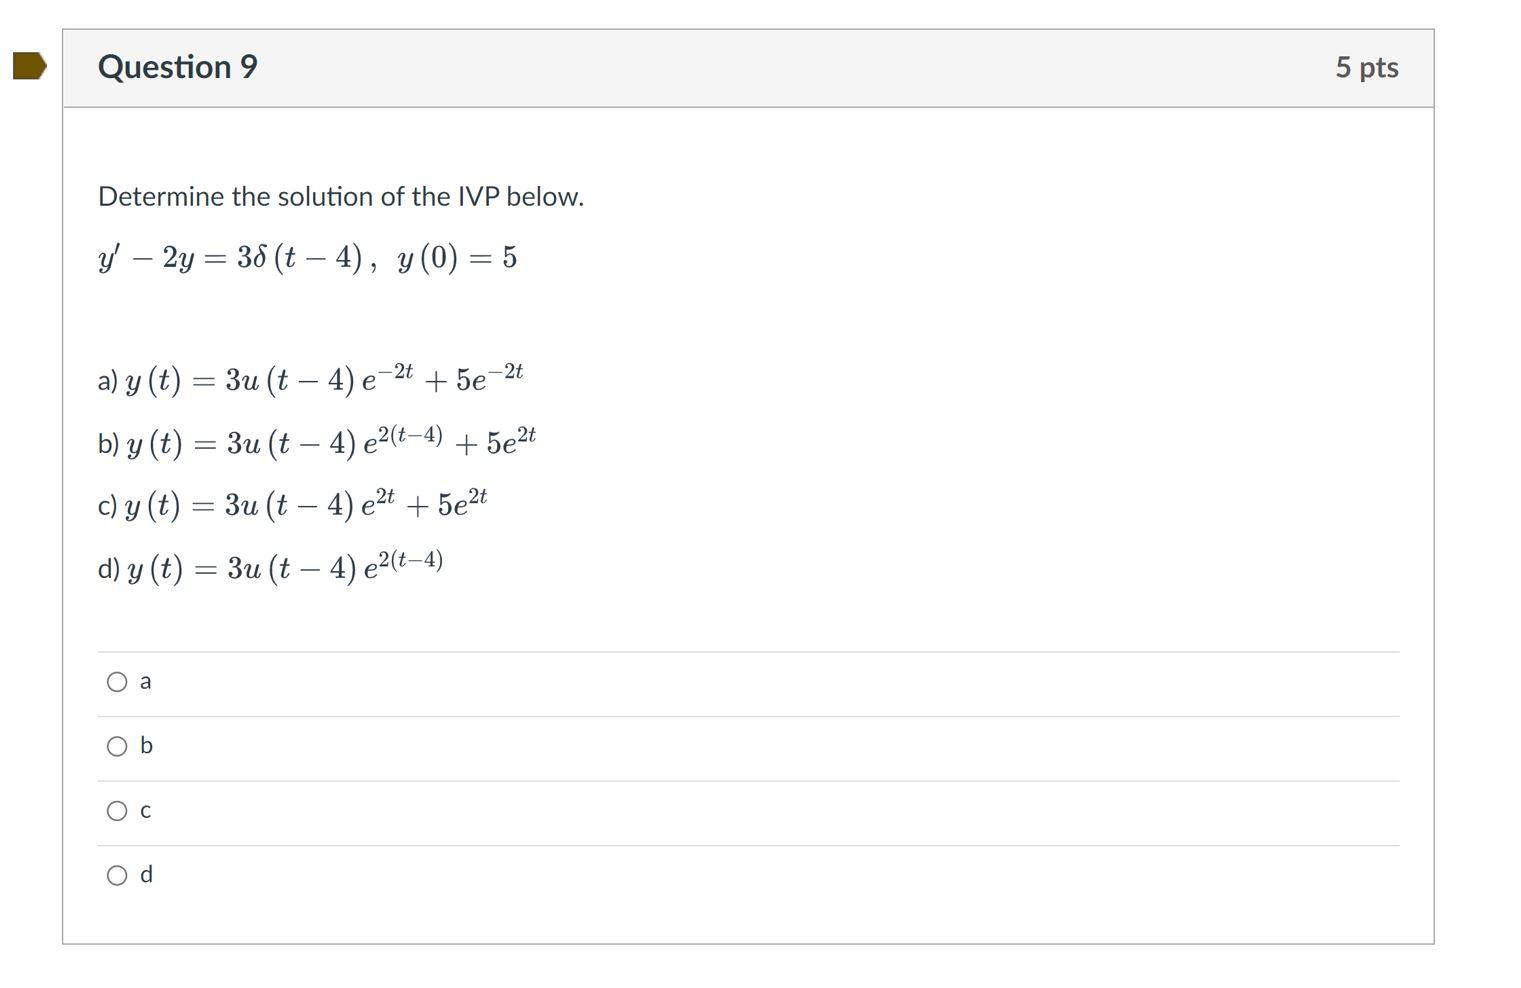1521x988 pixels.
Task: Select the radio button for answer a
Action: coord(118,681)
